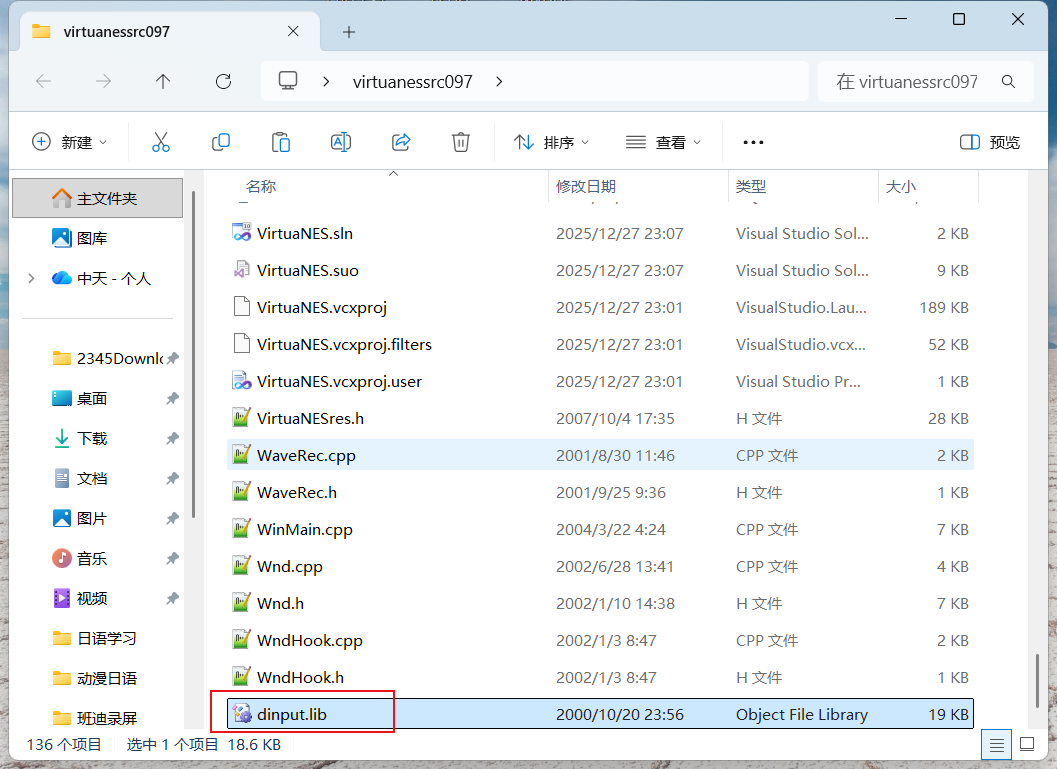
Task: Click the VirtuaNES.sln file icon
Action: tap(241, 233)
